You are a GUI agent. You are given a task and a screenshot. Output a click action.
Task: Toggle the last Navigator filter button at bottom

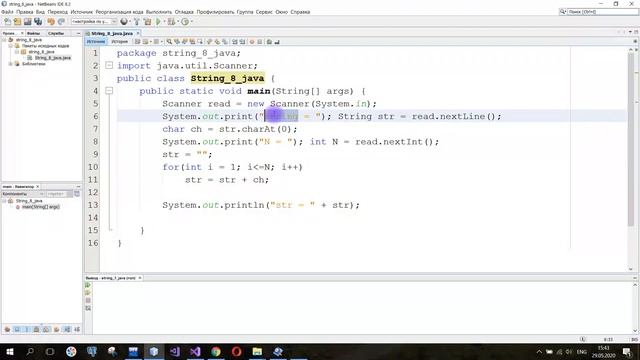point(77,329)
